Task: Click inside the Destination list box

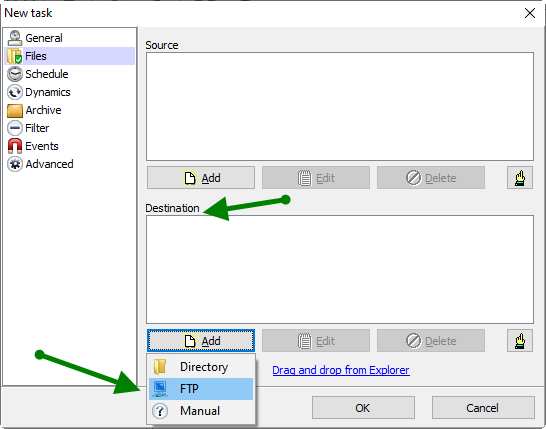Action: pyautogui.click(x=340, y=270)
